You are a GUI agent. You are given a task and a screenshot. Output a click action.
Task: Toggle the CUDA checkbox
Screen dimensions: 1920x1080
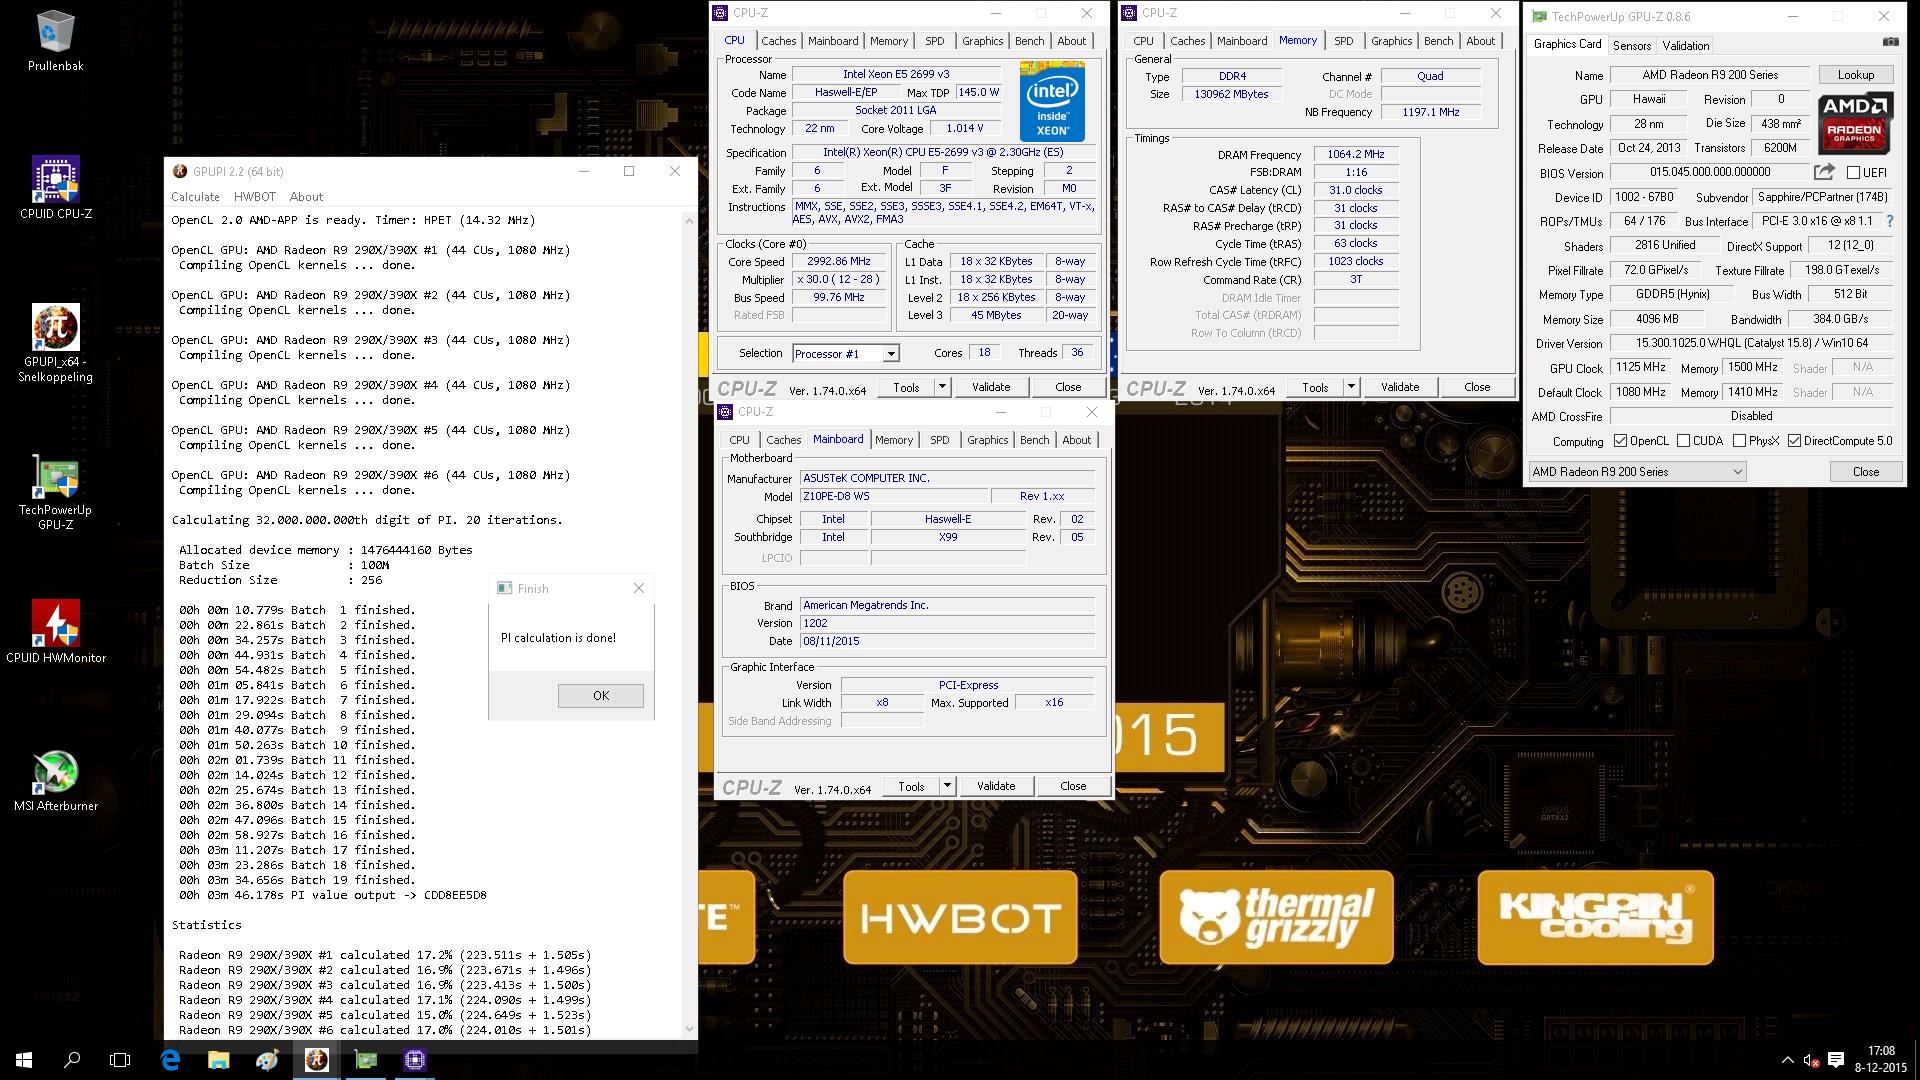pos(1684,440)
